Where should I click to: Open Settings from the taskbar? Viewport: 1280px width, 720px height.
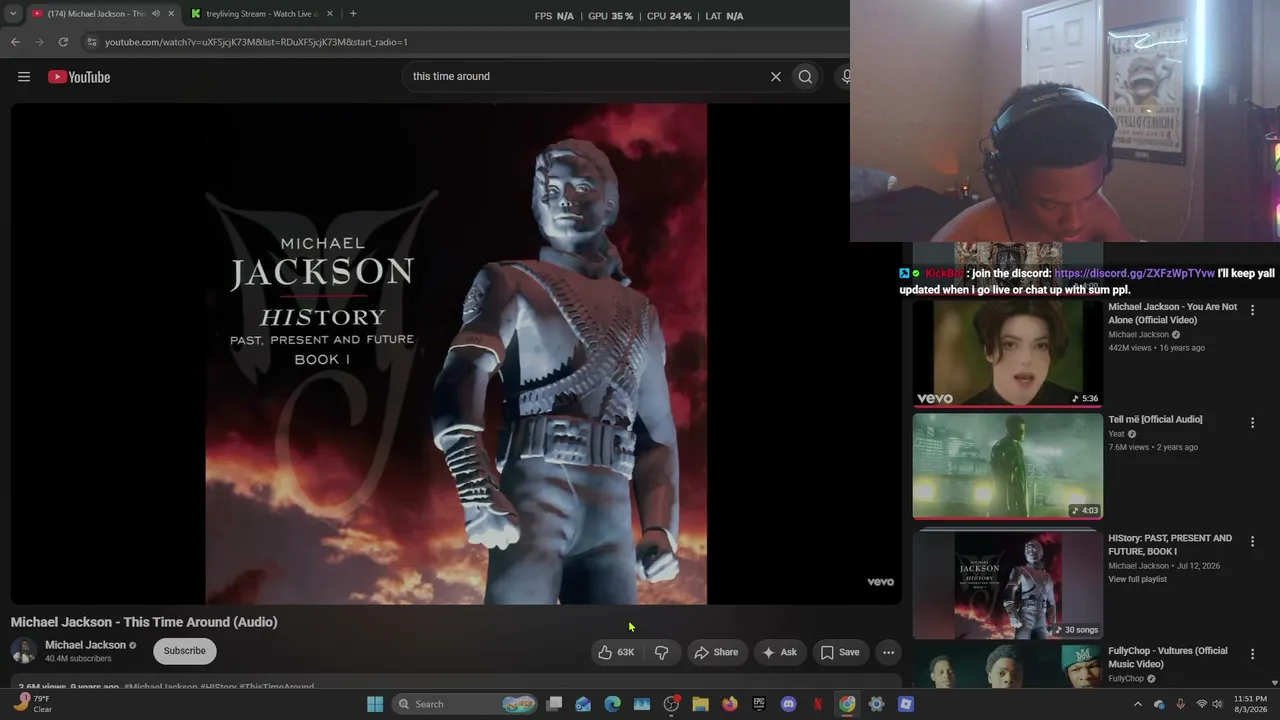876,704
